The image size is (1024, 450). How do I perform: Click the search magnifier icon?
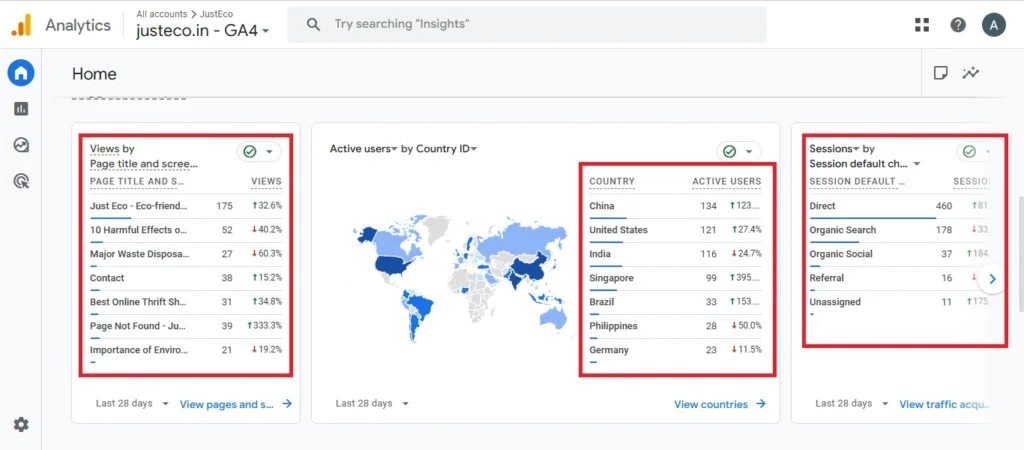tap(313, 25)
